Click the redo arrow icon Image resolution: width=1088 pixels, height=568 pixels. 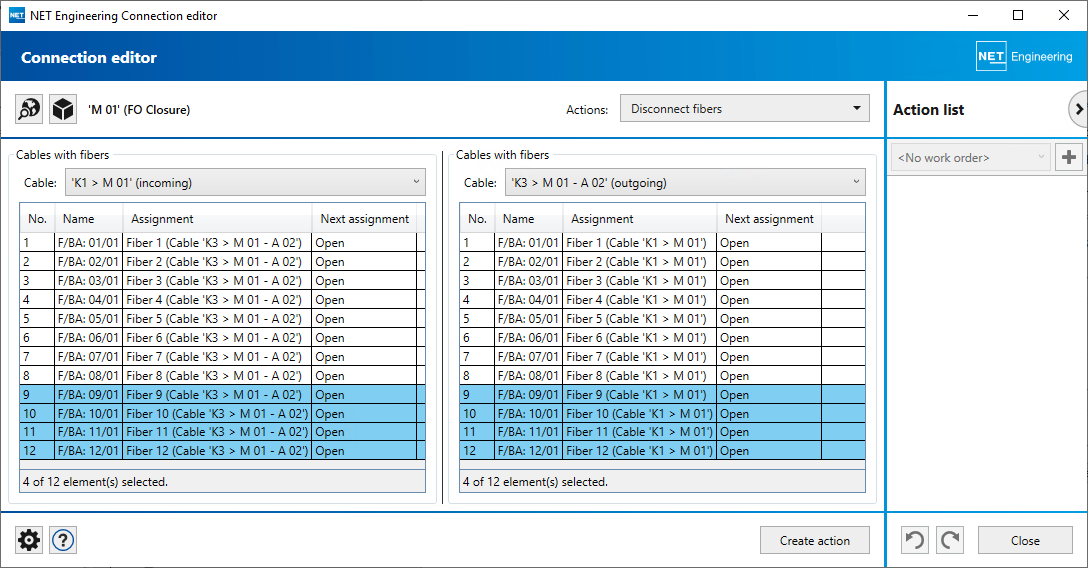tap(950, 540)
